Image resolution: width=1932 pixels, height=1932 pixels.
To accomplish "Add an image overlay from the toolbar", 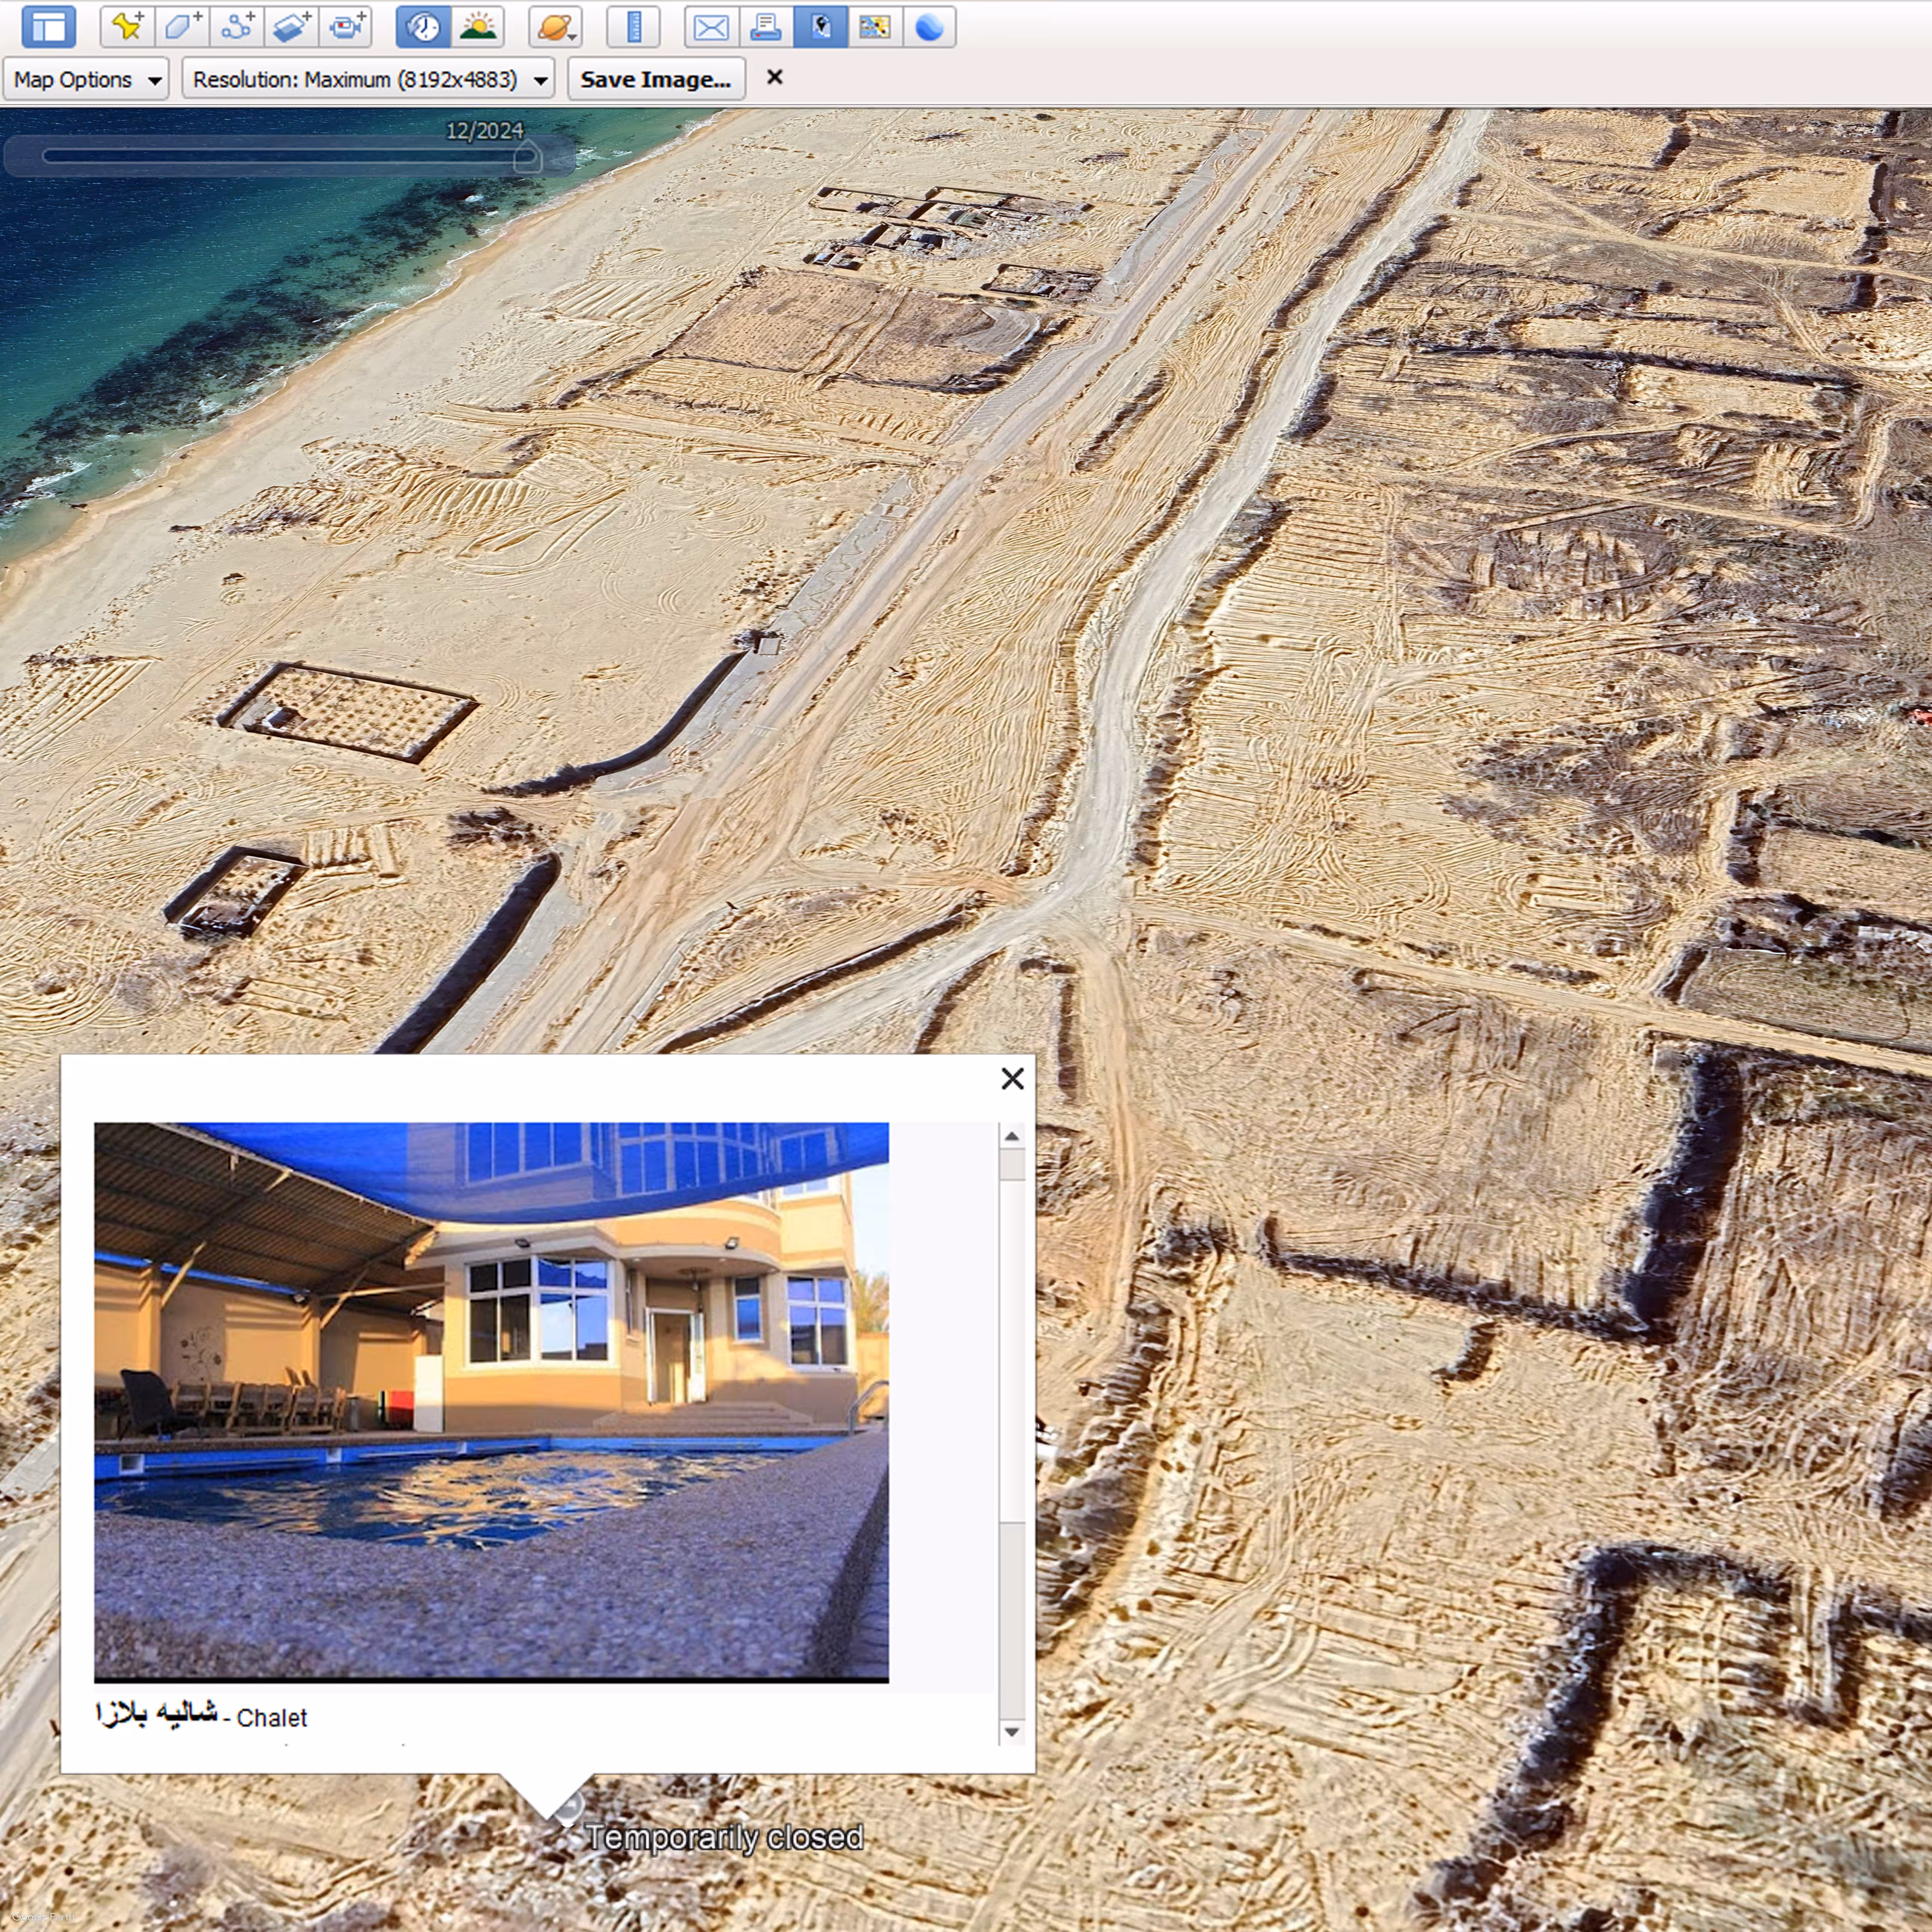I will (x=291, y=27).
